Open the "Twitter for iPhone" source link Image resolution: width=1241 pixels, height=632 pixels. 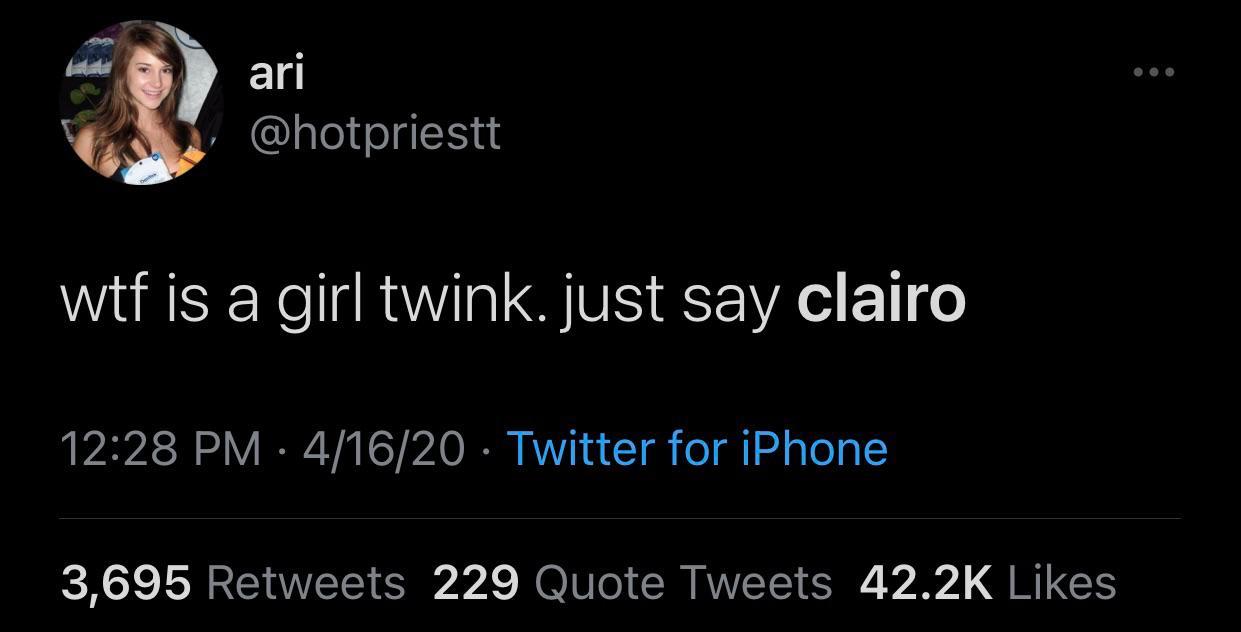pyautogui.click(x=697, y=448)
